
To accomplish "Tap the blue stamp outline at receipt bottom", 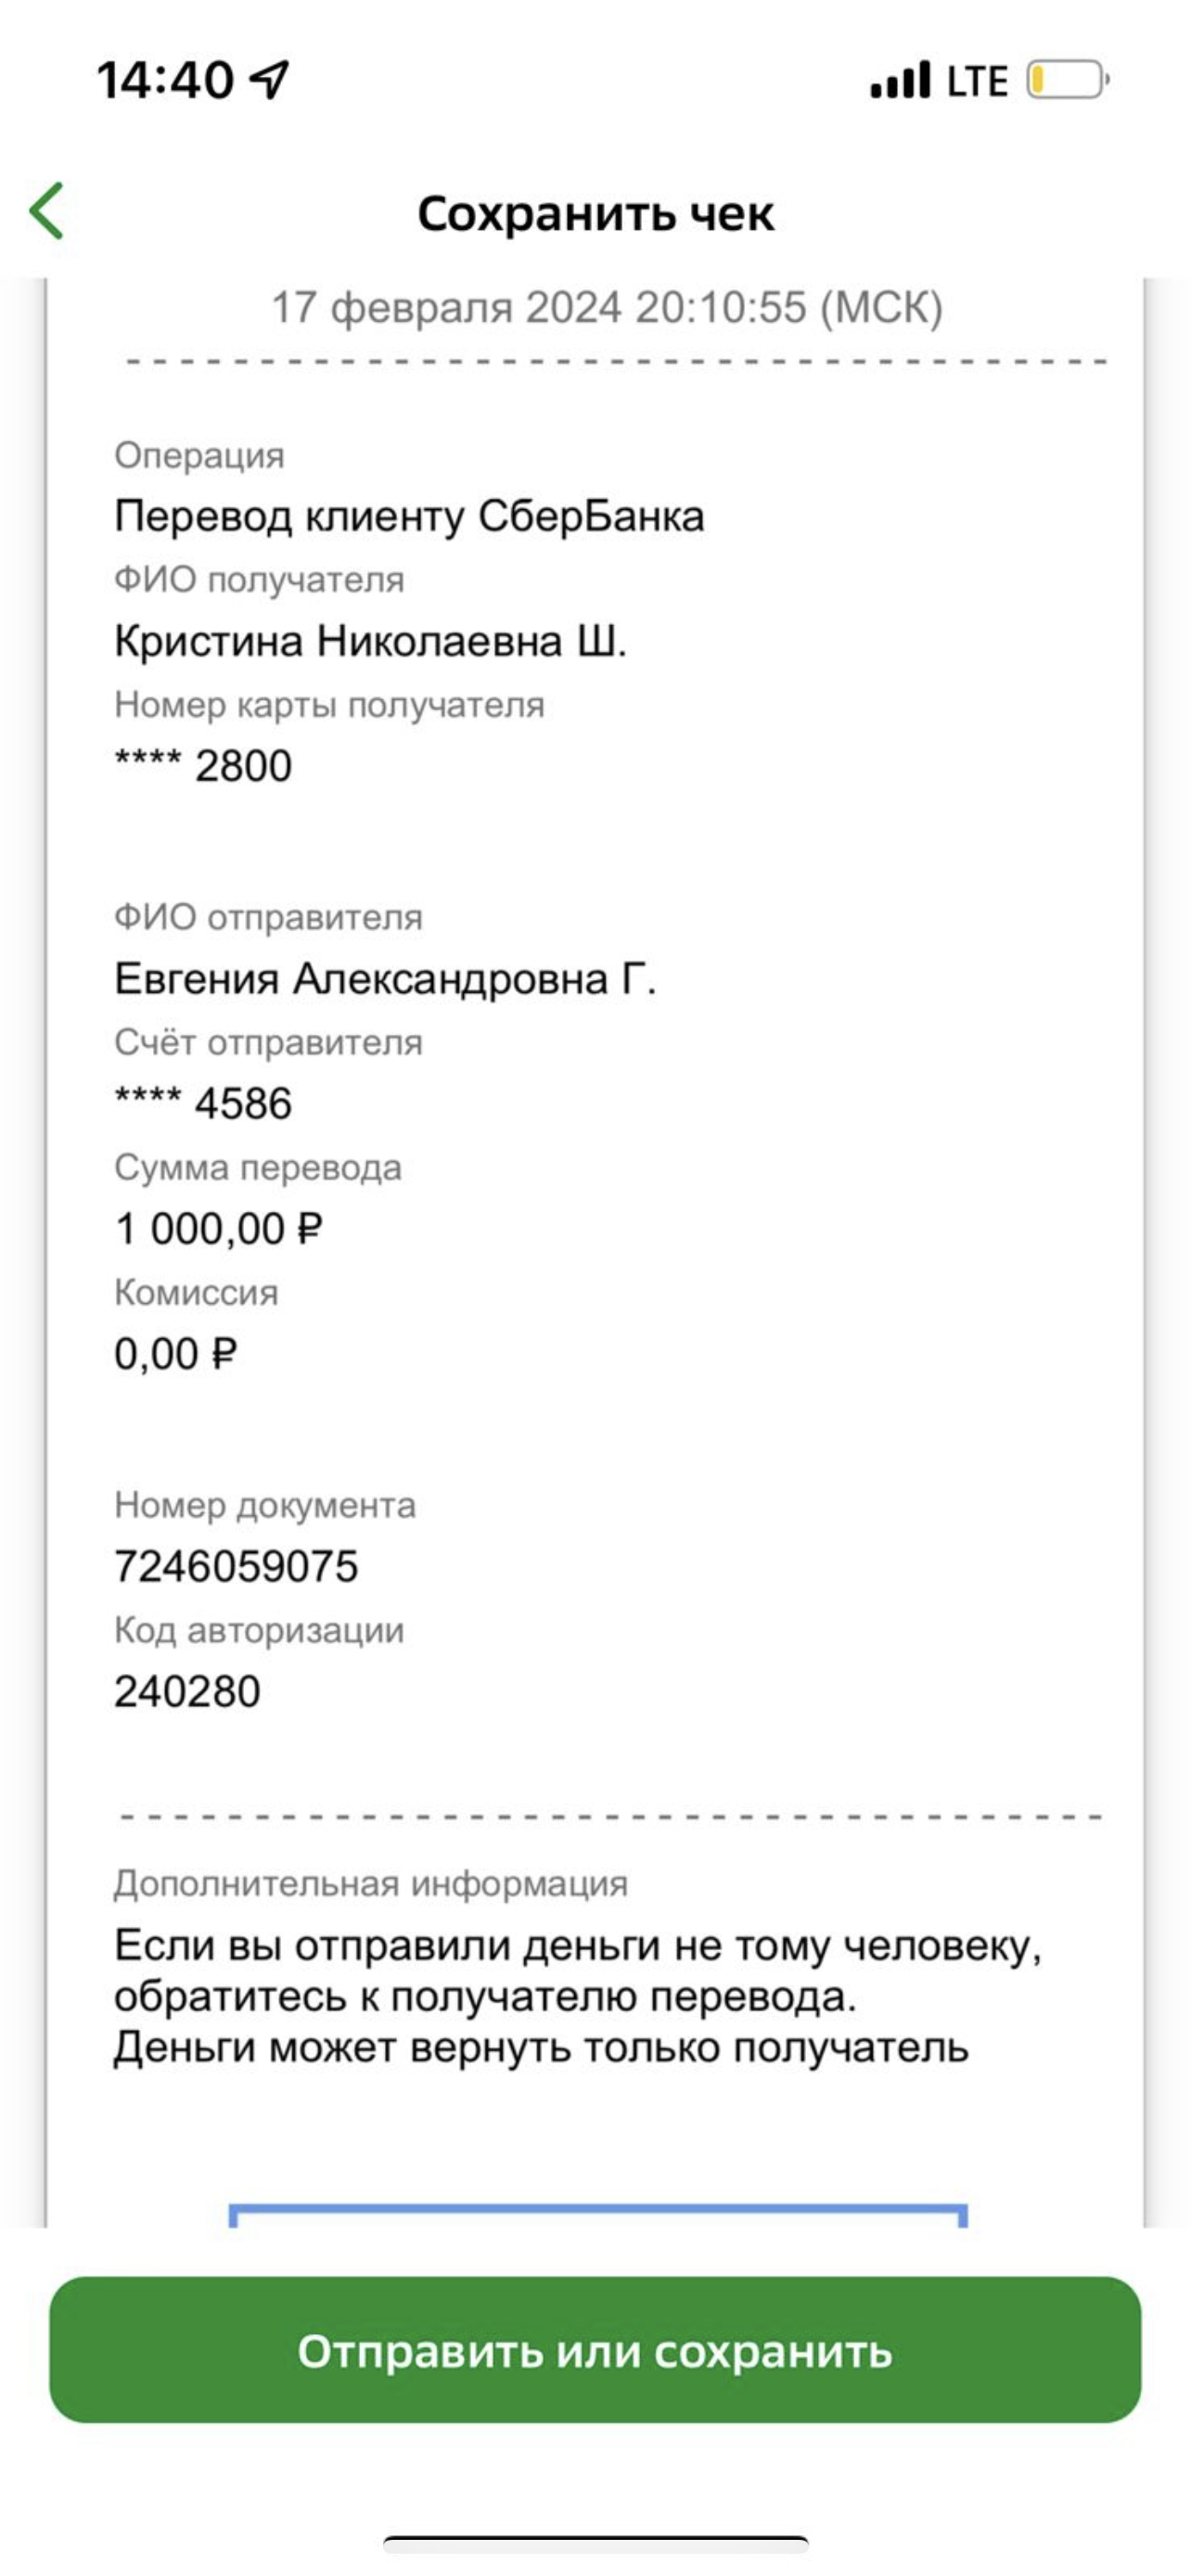I will pos(598,2214).
